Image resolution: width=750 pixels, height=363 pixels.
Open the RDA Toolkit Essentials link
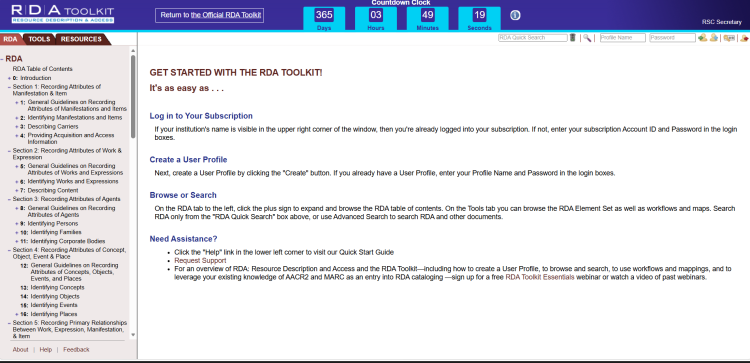pos(540,277)
